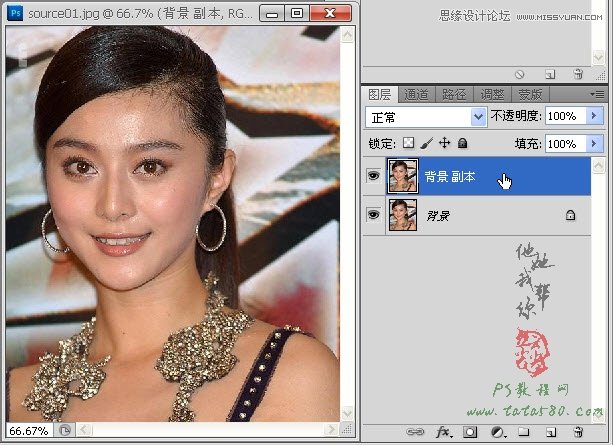Viewport: 613px width, 445px height.
Task: Toggle lock image pixels brush icon
Action: click(426, 144)
